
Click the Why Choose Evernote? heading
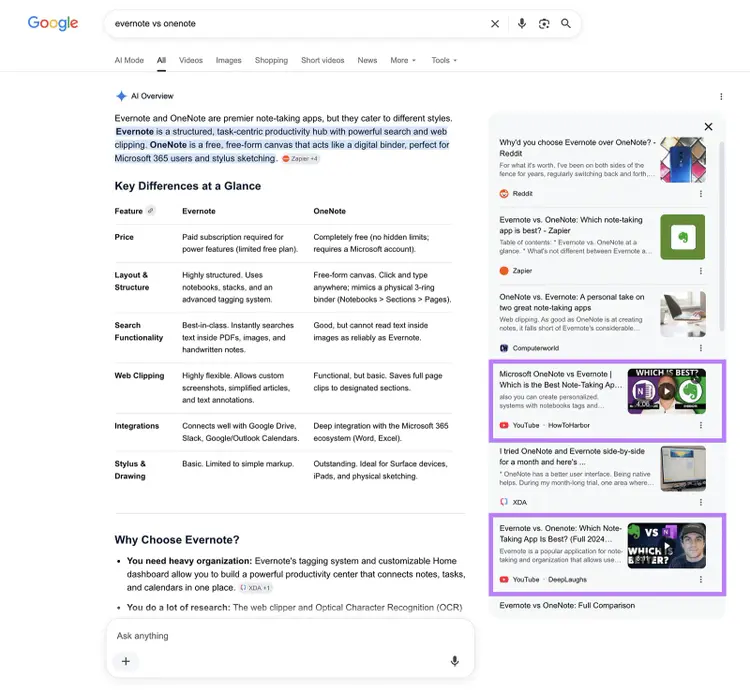176,540
